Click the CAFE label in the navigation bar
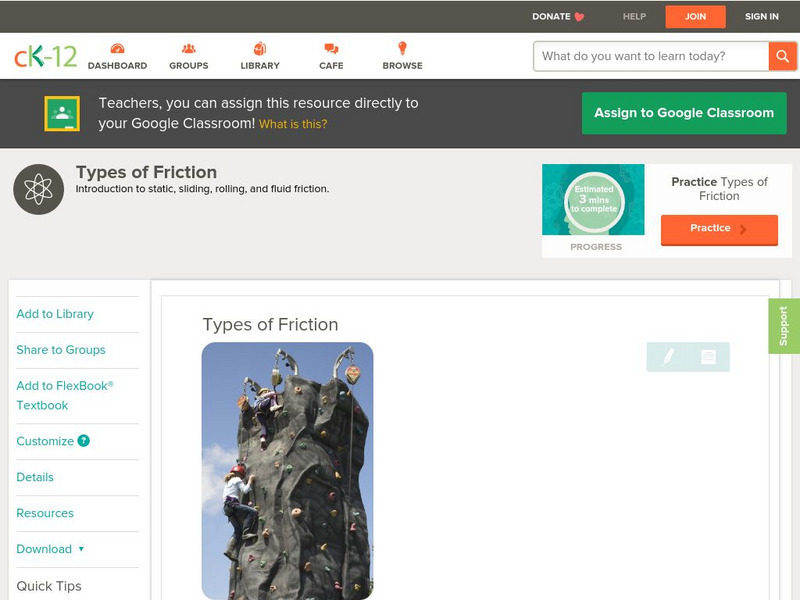Screen dimensions: 800x600 (x=331, y=66)
